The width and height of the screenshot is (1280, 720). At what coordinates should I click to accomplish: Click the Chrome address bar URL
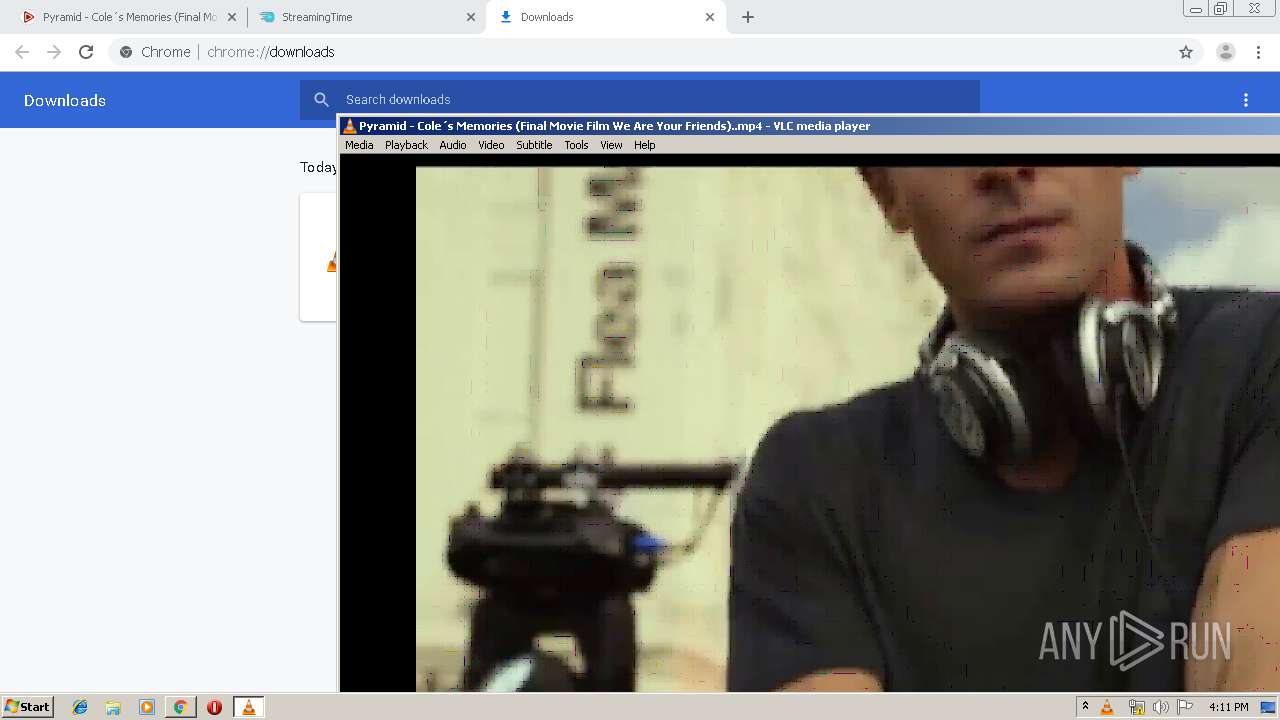click(x=271, y=52)
